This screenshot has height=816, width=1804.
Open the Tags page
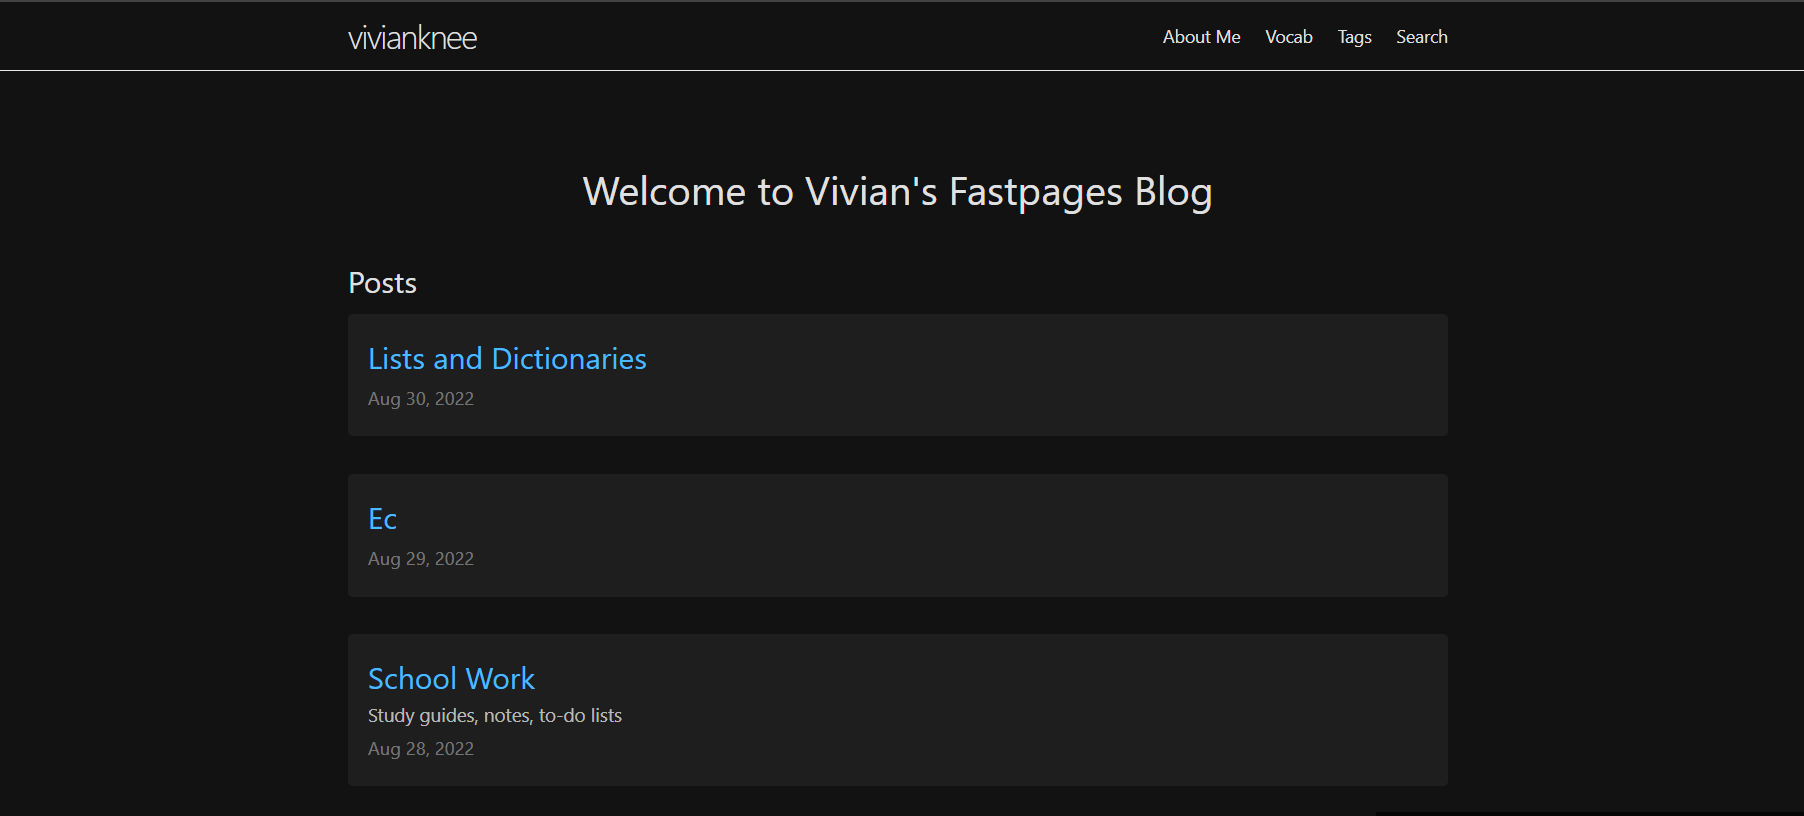point(1354,36)
